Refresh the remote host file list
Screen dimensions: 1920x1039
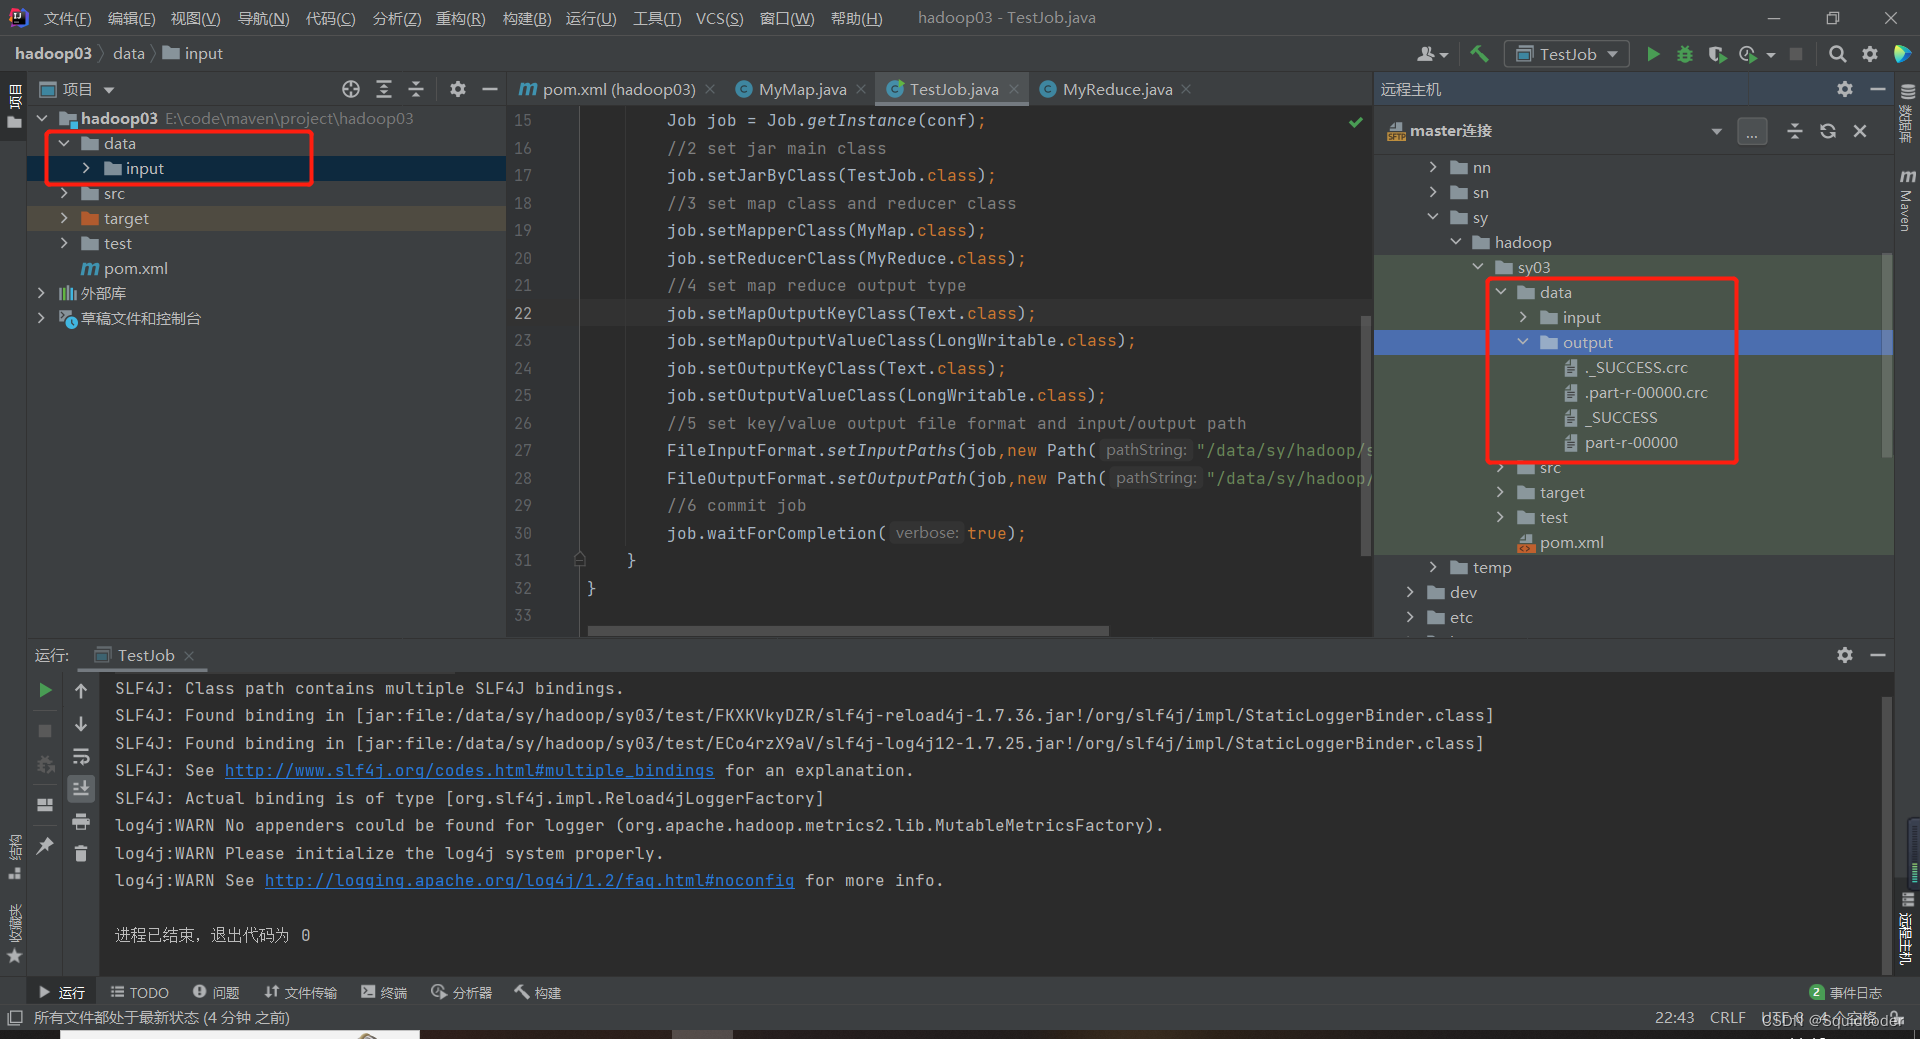[x=1828, y=131]
